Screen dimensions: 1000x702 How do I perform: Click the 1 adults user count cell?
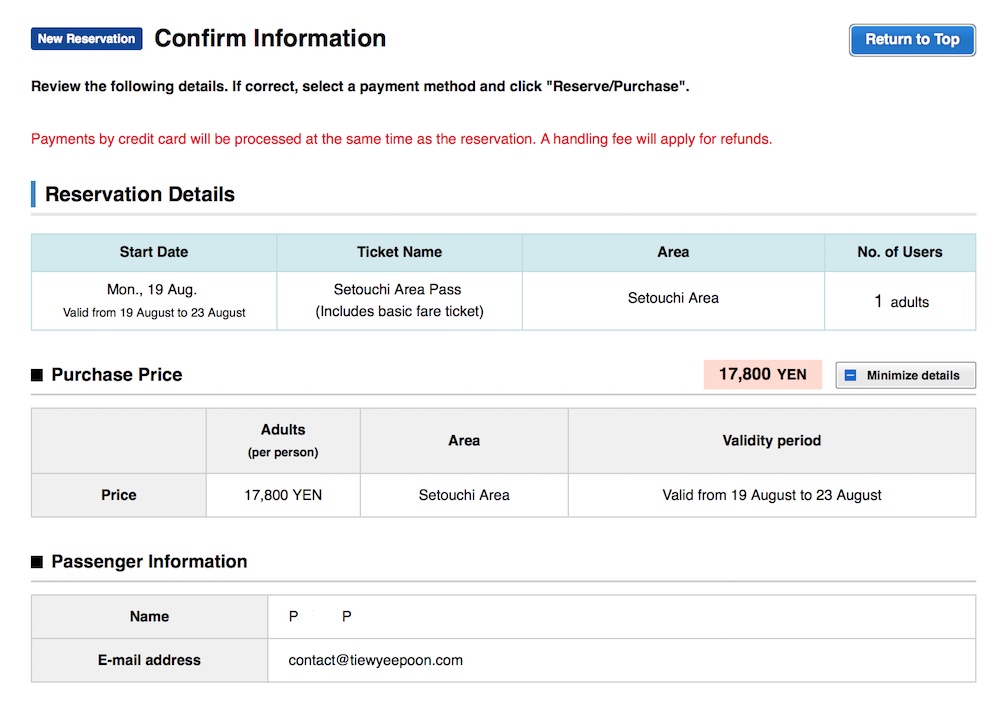(x=899, y=301)
